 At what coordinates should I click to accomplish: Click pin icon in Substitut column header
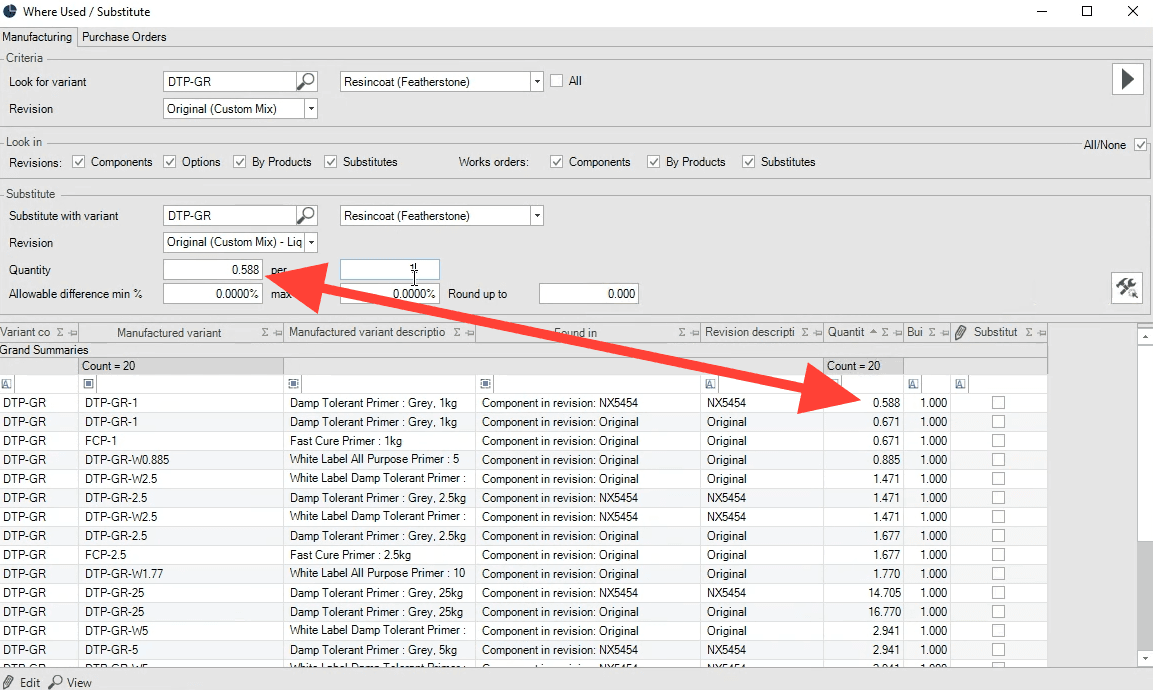(1041, 333)
